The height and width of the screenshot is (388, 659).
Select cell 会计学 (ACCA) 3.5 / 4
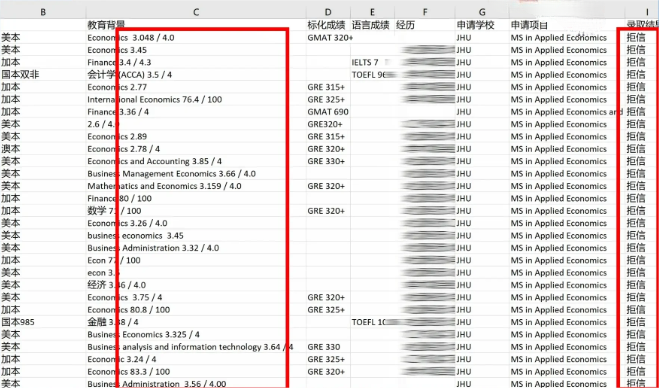point(196,75)
